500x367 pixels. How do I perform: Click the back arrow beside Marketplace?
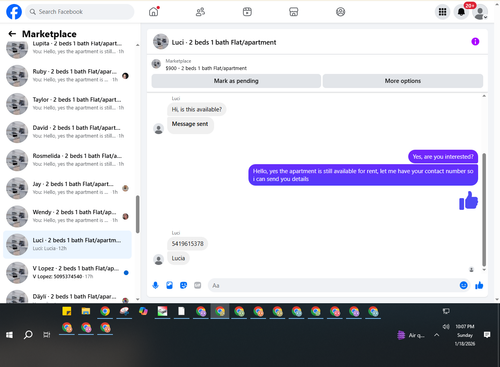pyautogui.click(x=12, y=34)
